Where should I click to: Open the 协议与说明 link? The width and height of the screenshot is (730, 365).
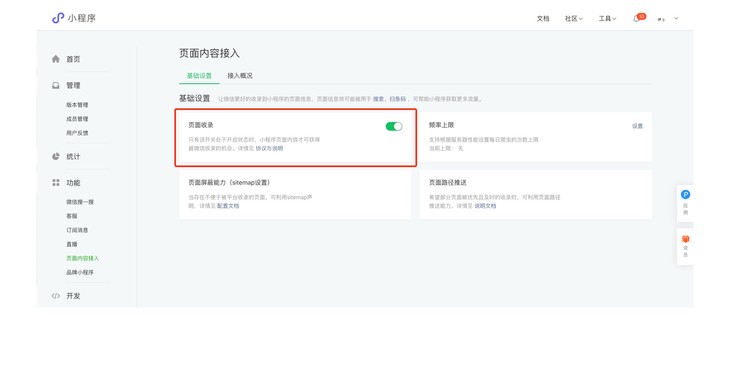[x=269, y=148]
